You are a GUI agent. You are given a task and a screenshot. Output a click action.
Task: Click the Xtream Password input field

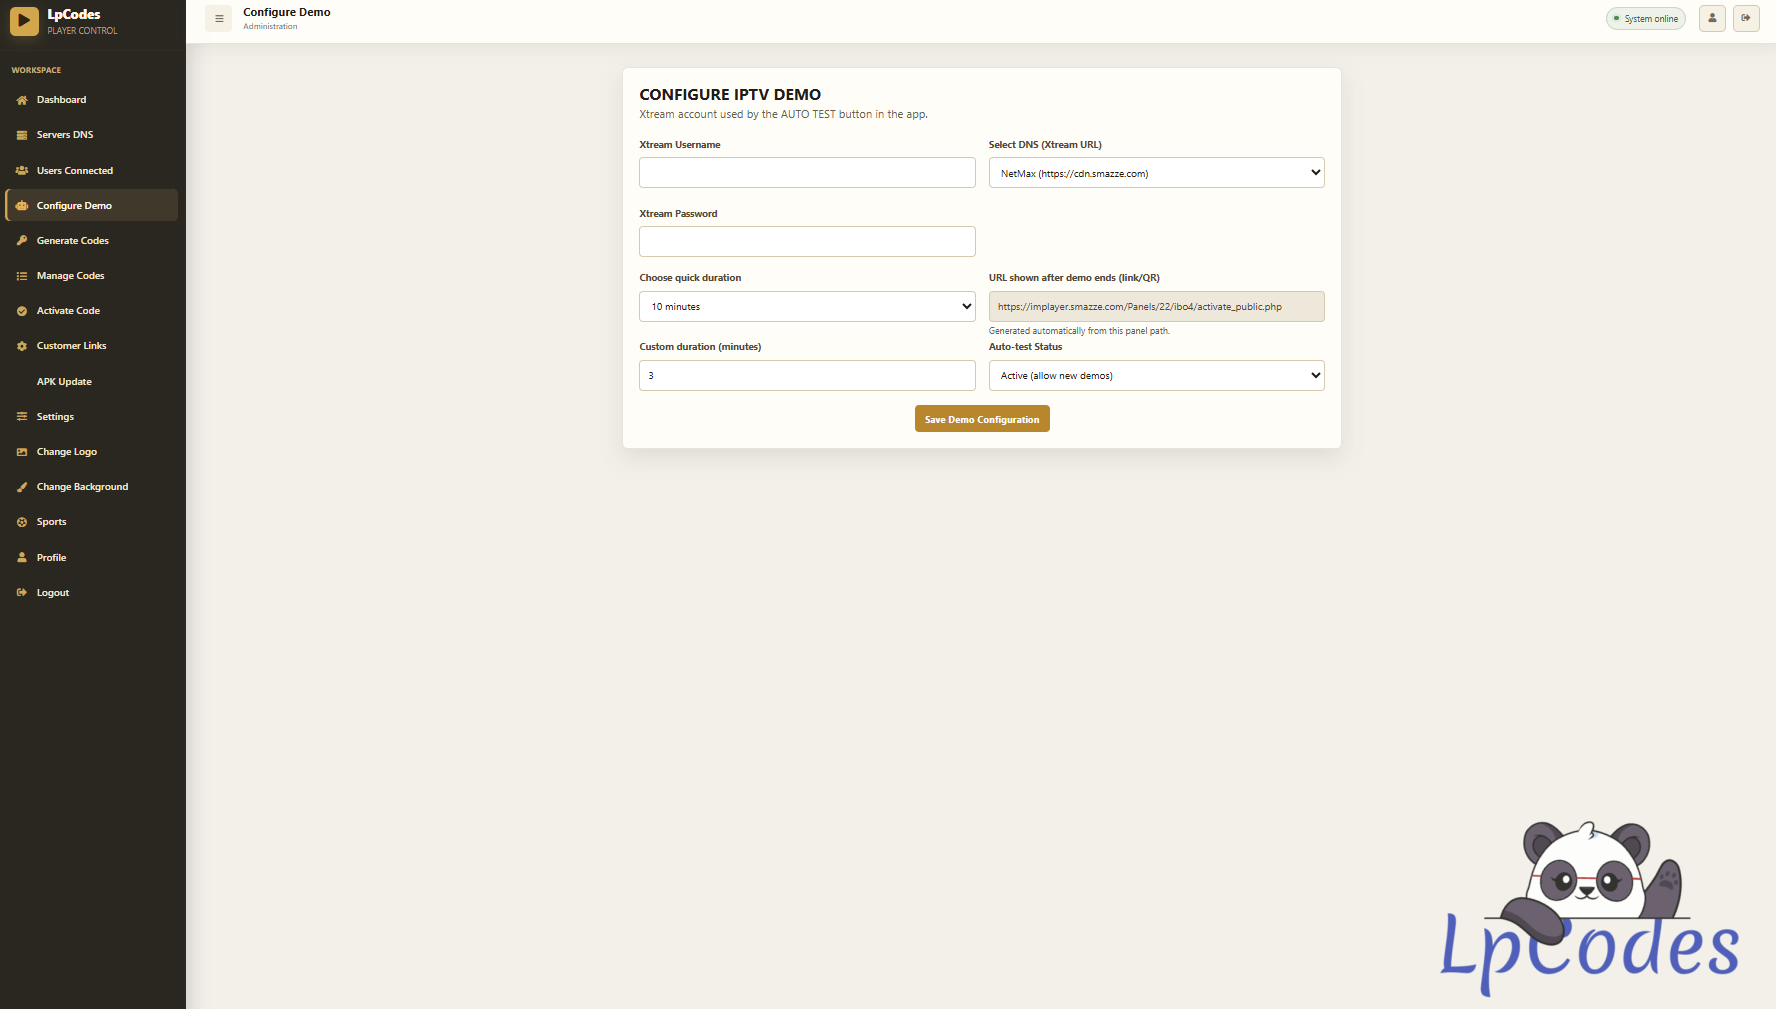click(807, 241)
